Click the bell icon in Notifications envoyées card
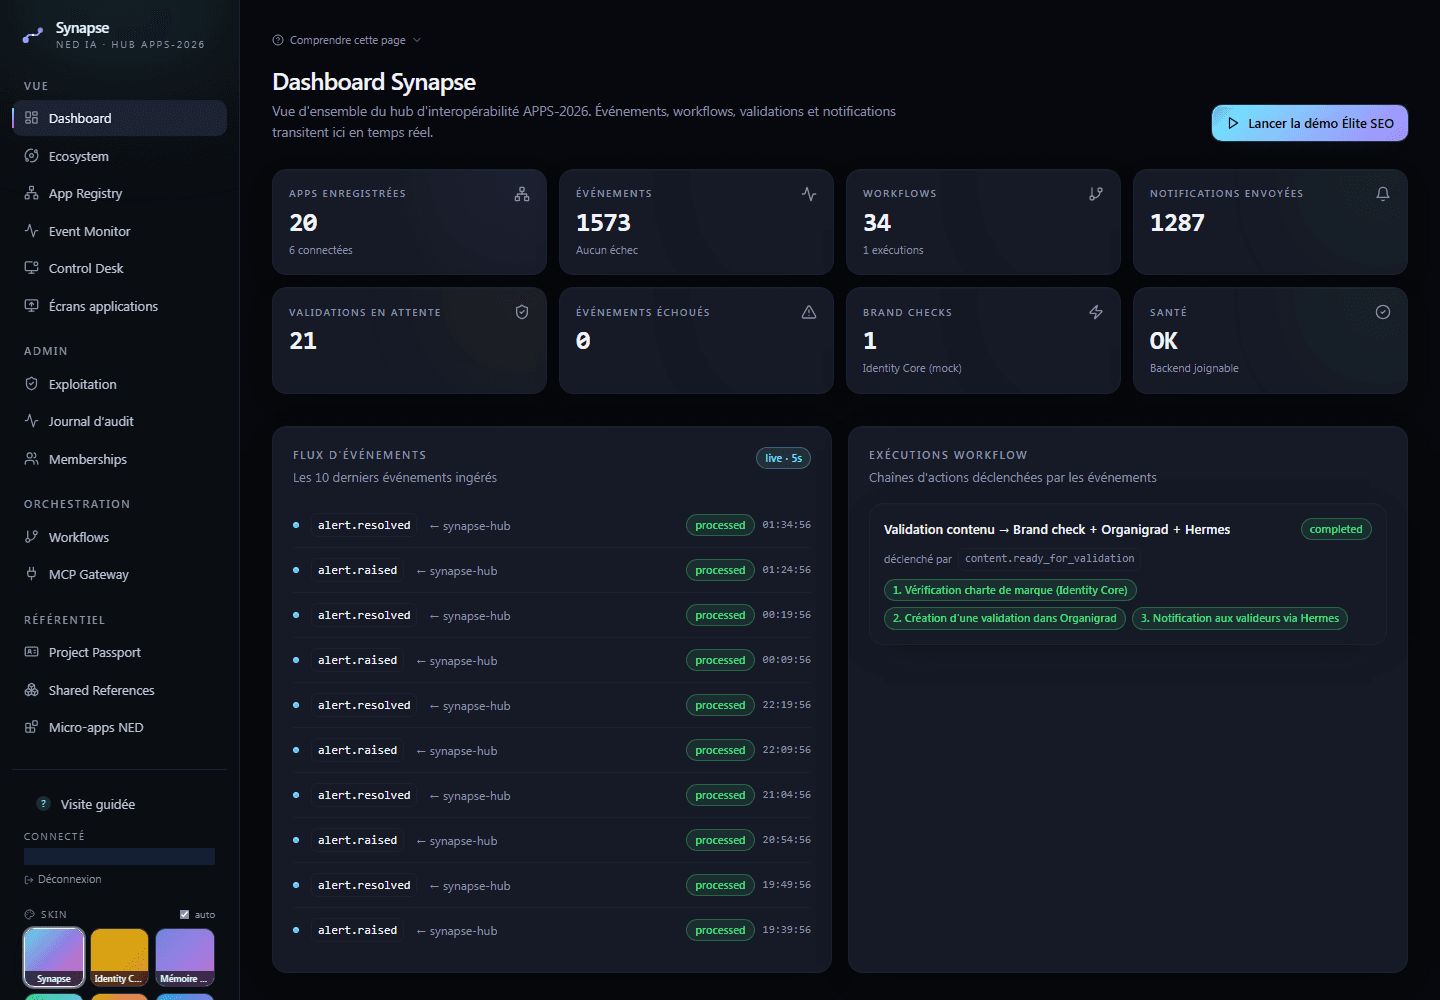The image size is (1440, 1000). tap(1383, 194)
